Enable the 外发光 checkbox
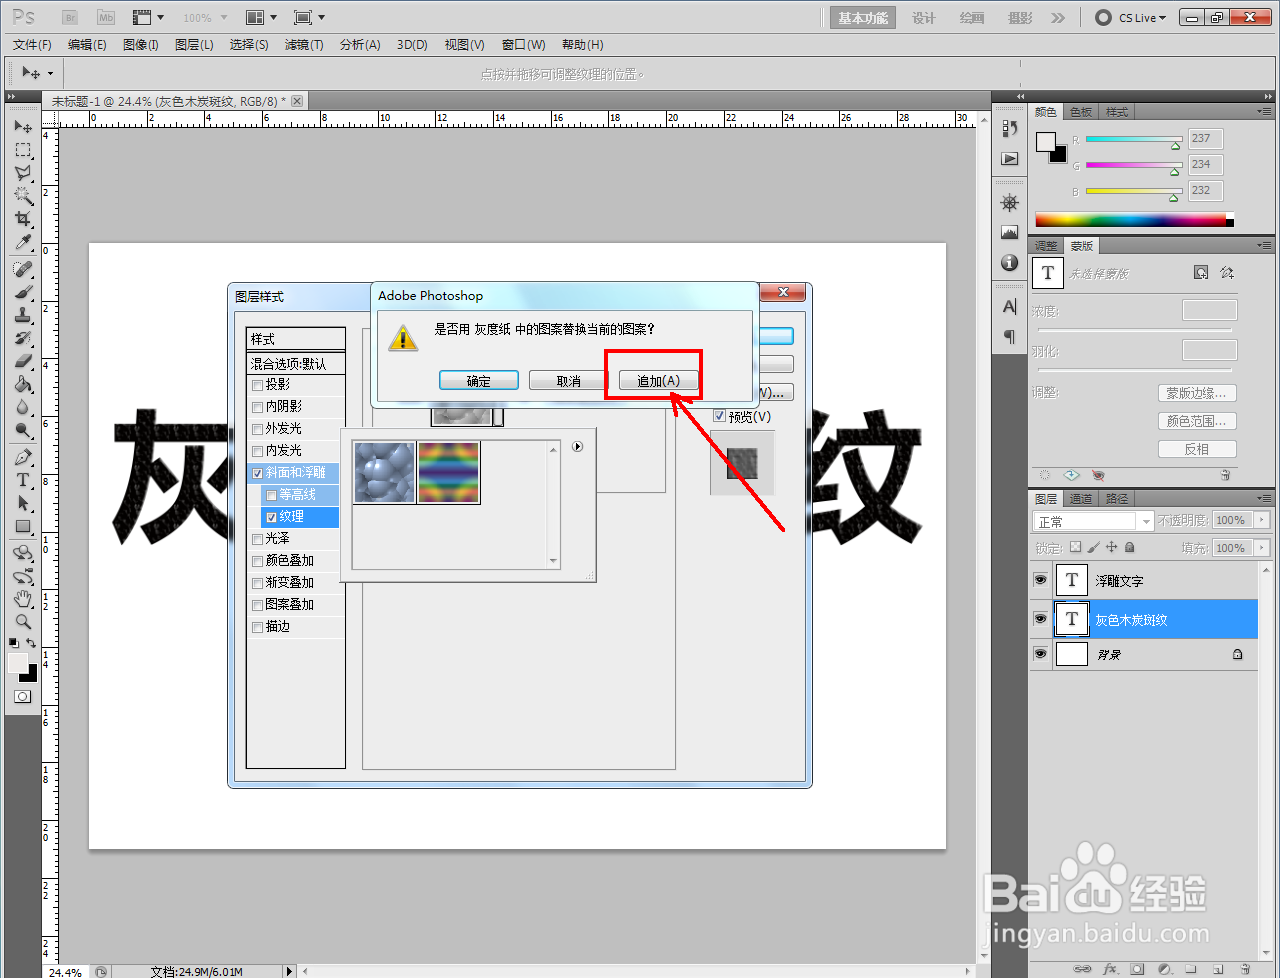Screen dimensions: 1280x978 tap(258, 429)
